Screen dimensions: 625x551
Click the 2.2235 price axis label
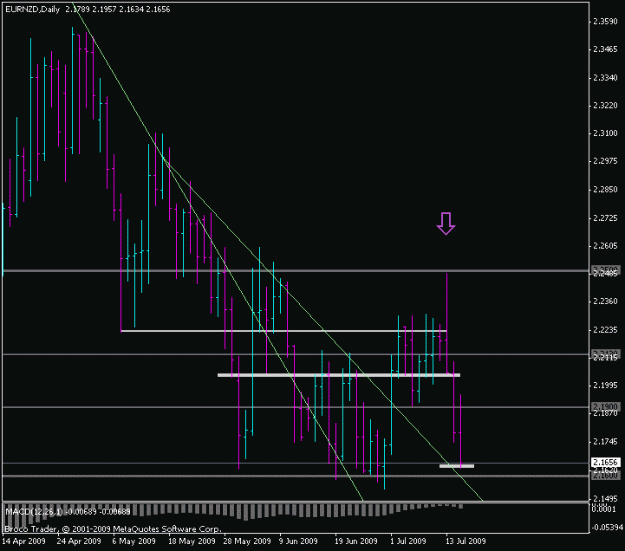pos(605,330)
